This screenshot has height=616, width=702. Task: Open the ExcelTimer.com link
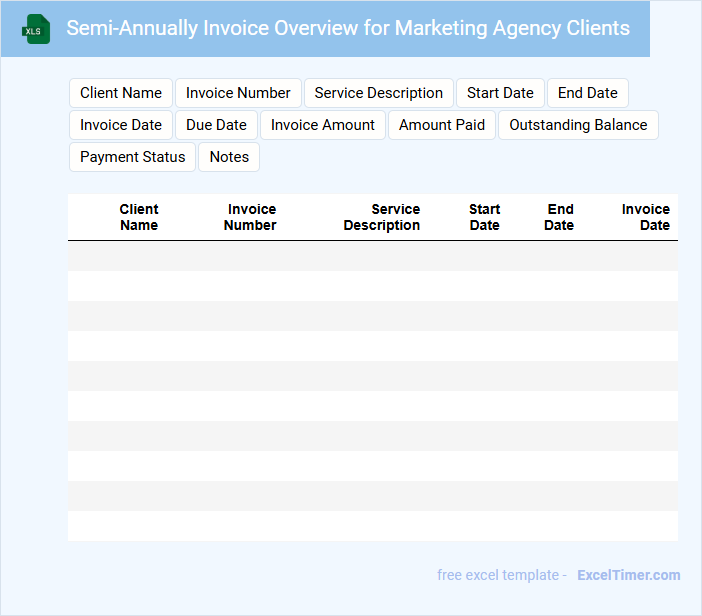point(629,575)
